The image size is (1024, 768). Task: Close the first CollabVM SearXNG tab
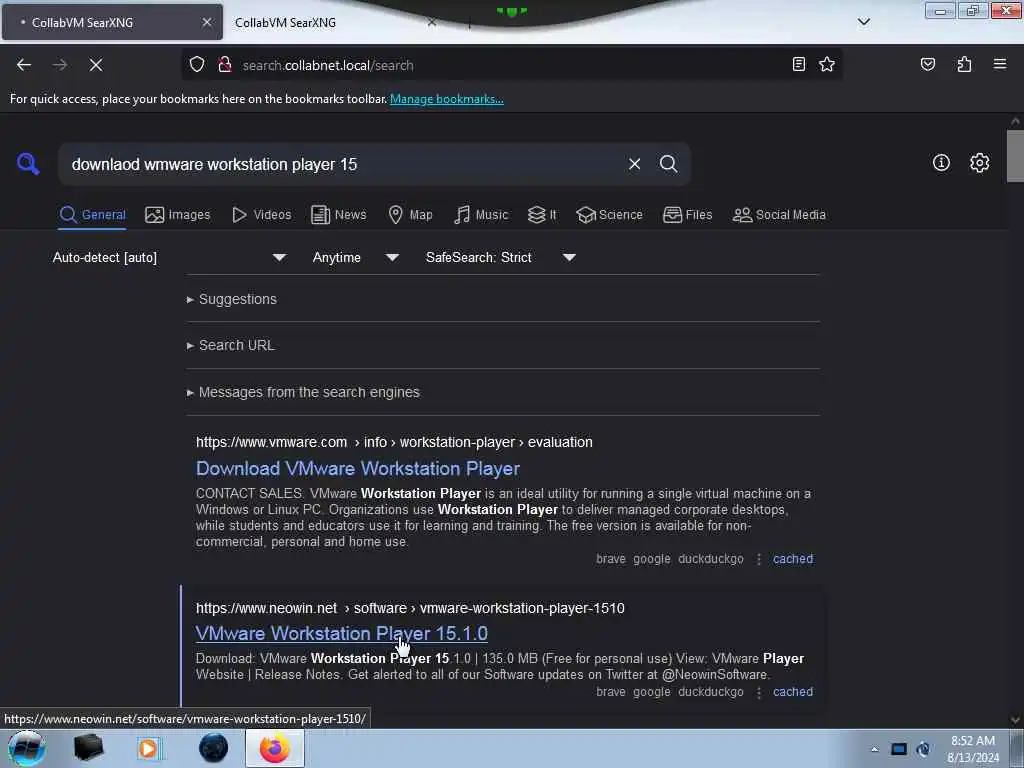(x=207, y=22)
